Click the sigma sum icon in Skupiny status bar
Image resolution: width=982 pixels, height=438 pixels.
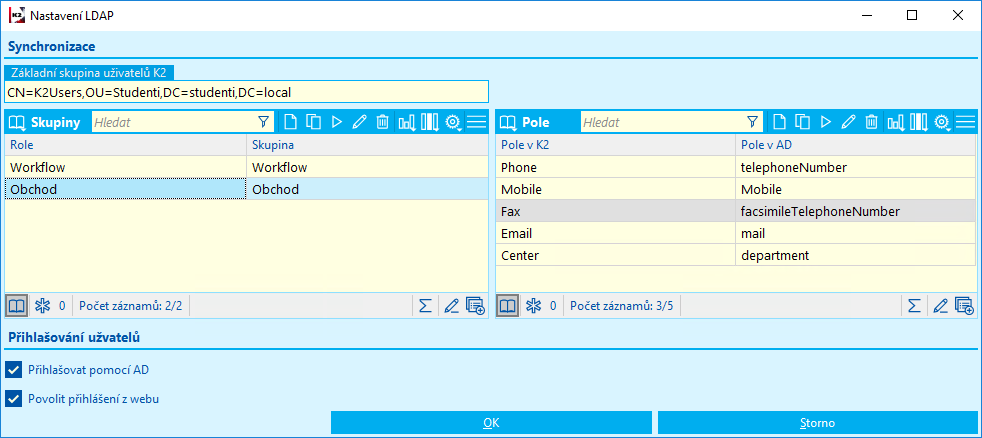tap(425, 306)
